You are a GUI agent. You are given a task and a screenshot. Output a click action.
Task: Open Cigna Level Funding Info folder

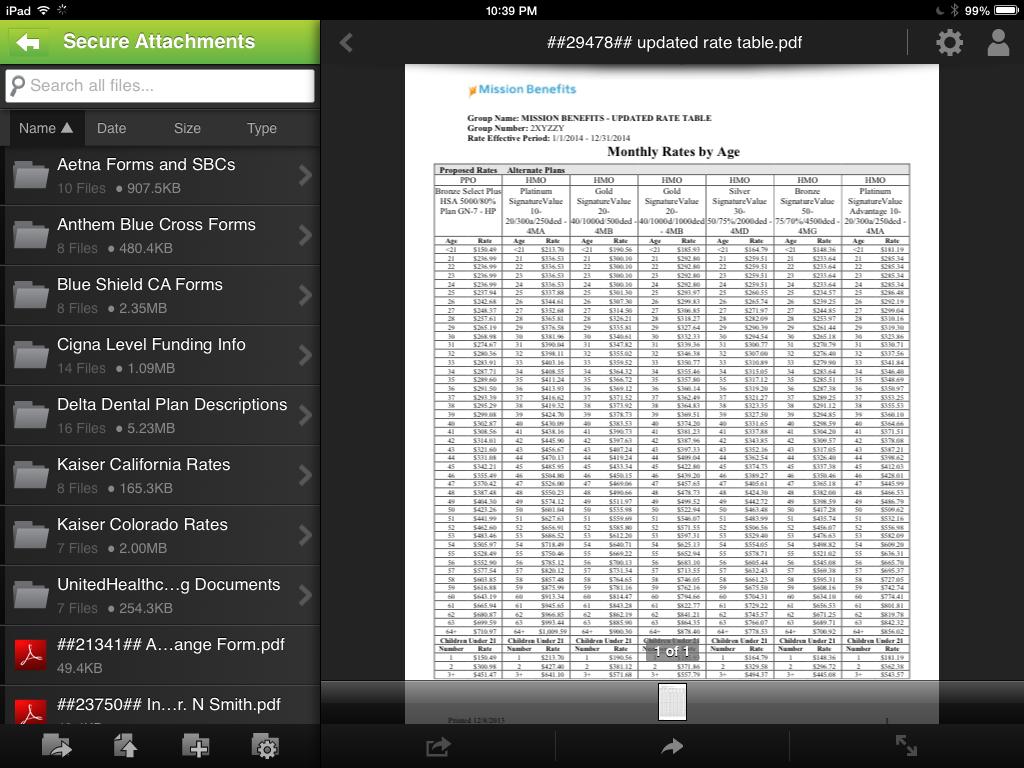tap(160, 355)
